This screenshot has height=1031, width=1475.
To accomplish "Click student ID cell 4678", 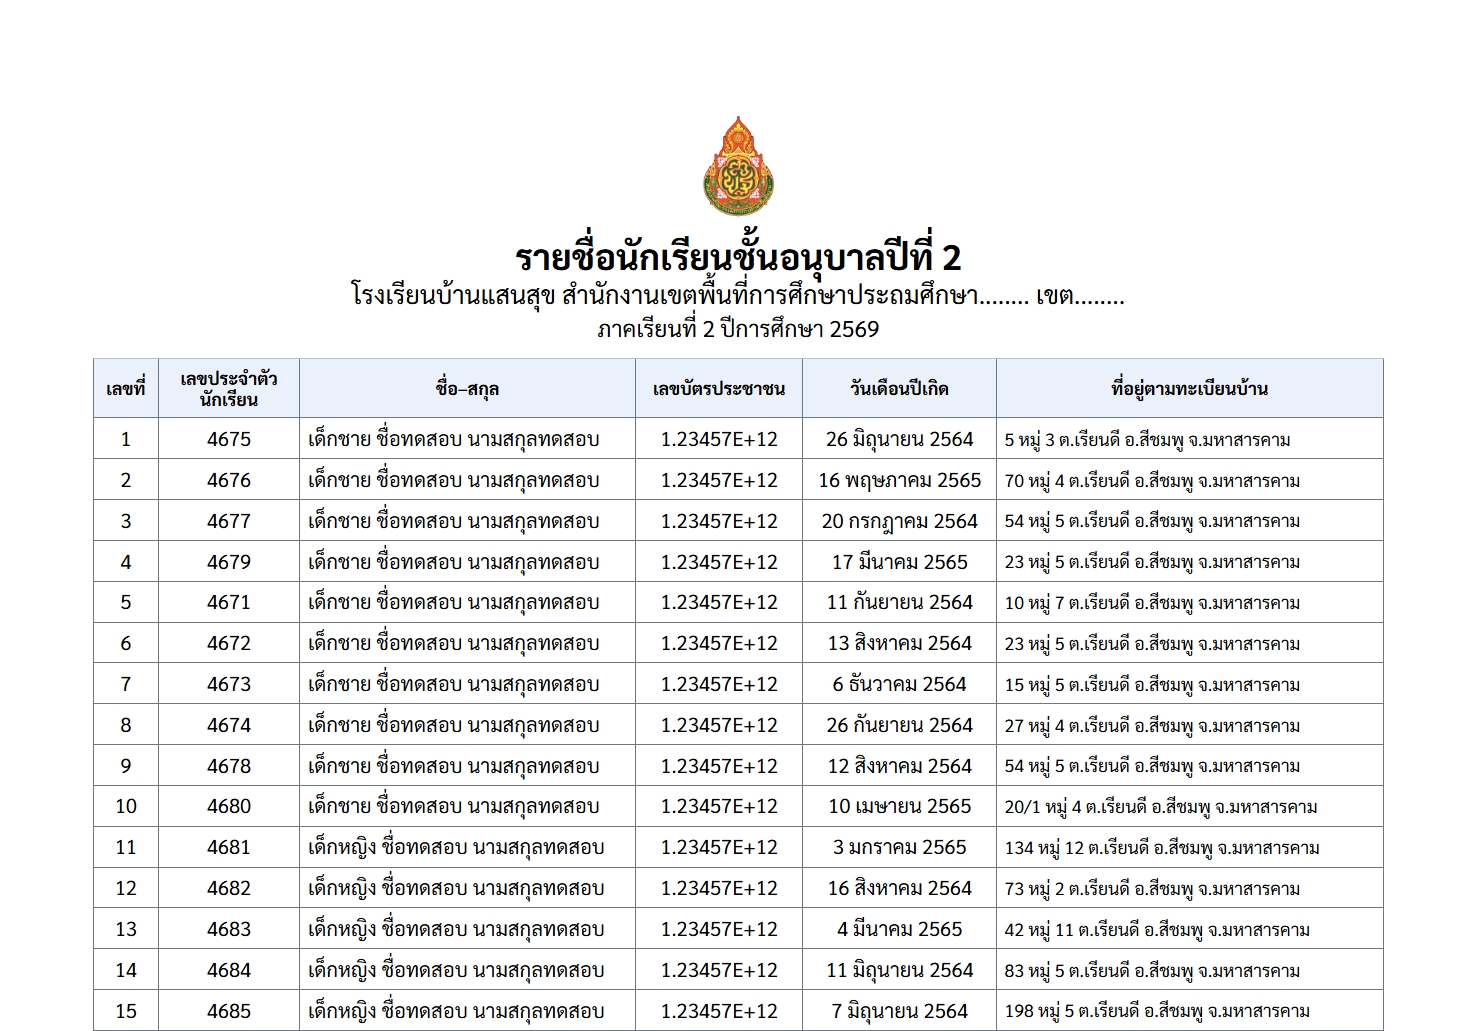I will pyautogui.click(x=229, y=766).
